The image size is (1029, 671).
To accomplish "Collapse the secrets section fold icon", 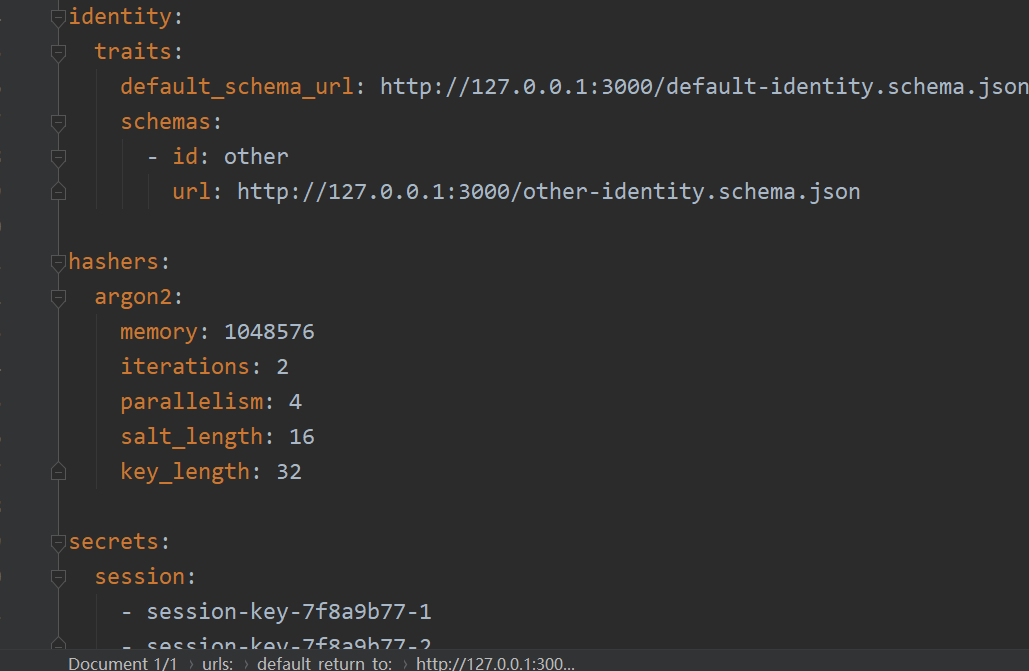I will tap(58, 541).
